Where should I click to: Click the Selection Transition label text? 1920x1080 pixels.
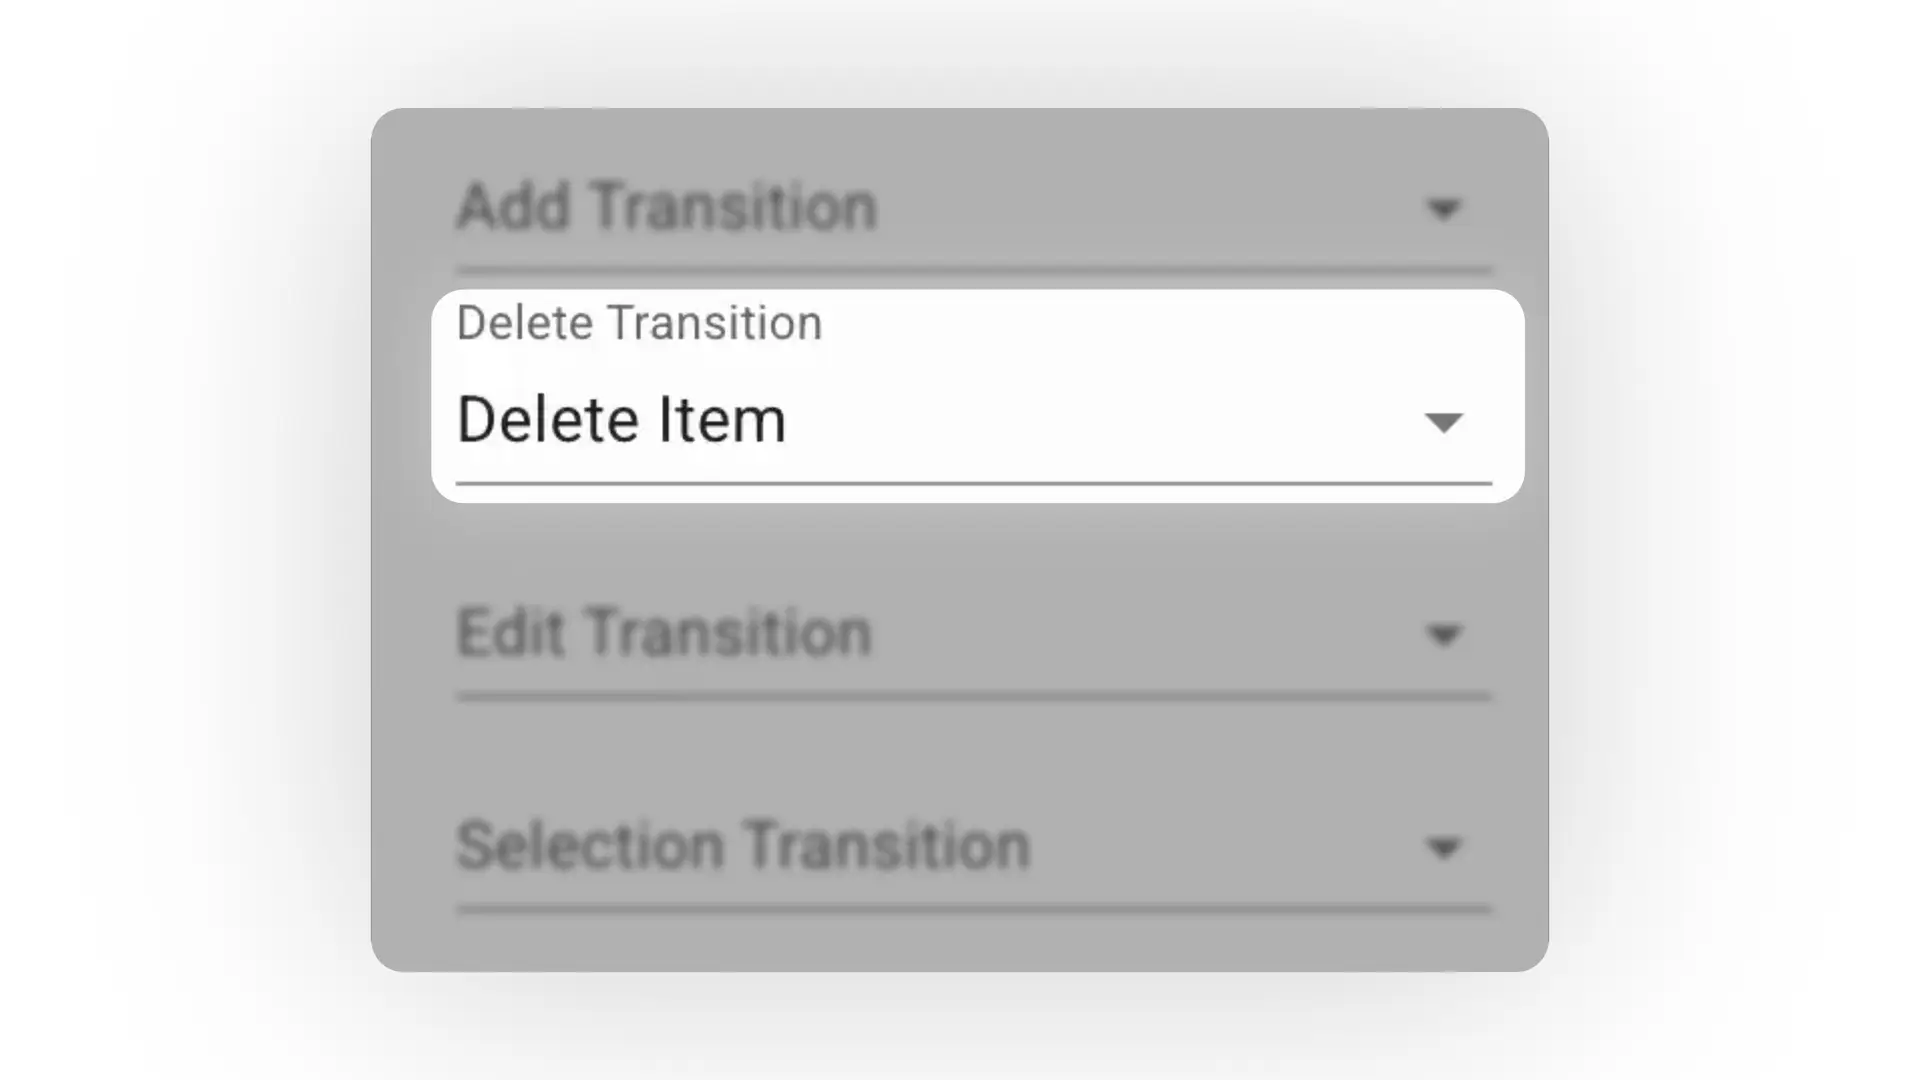click(742, 845)
